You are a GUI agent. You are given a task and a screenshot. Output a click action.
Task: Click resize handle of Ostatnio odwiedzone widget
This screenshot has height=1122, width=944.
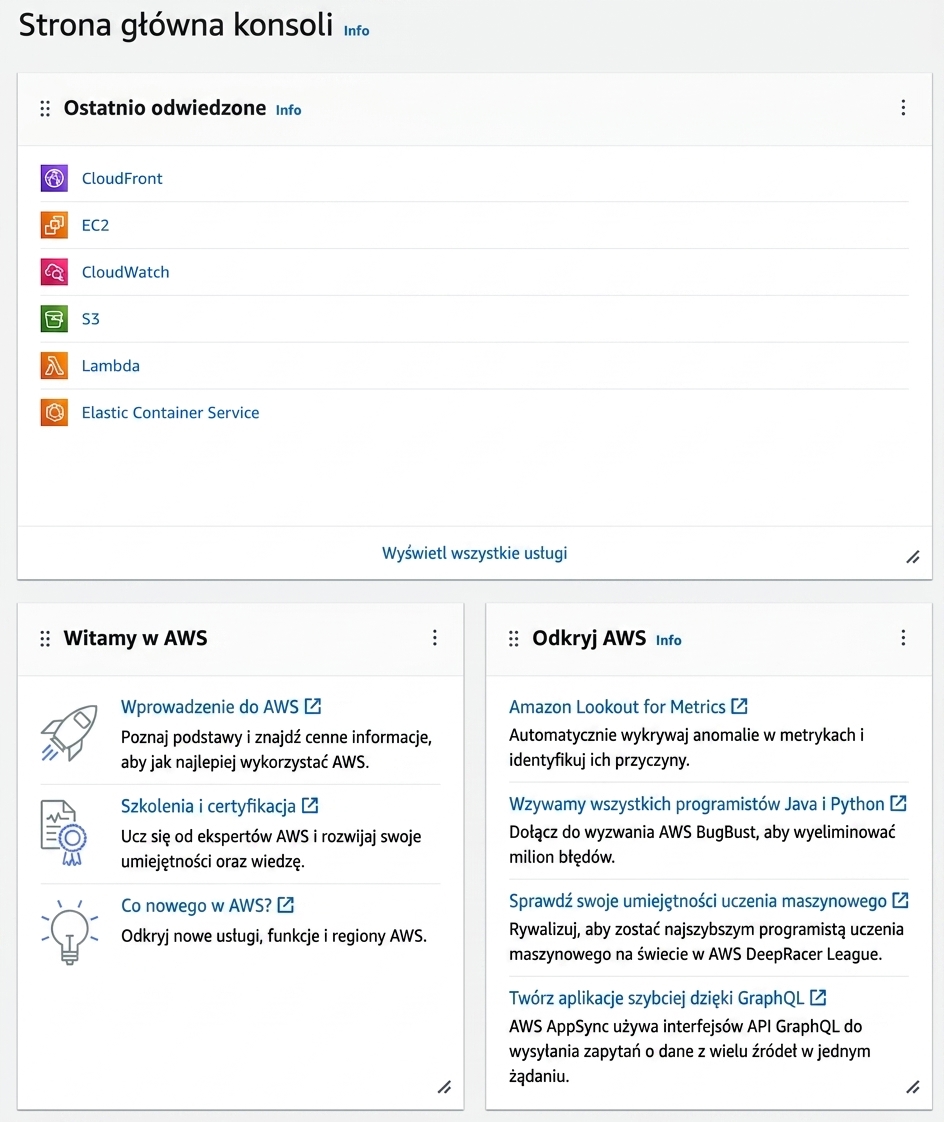(x=913, y=557)
